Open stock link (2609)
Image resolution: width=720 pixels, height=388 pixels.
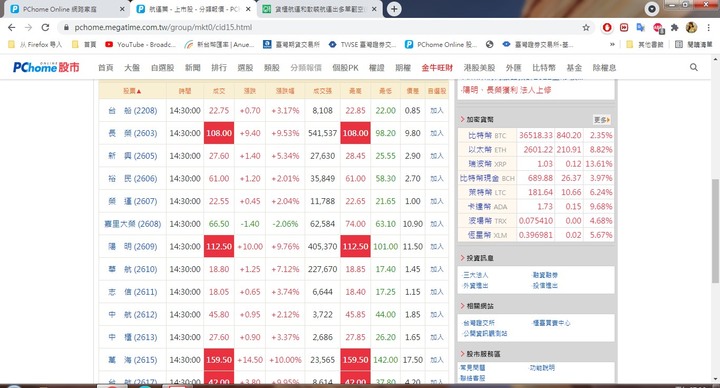133,247
